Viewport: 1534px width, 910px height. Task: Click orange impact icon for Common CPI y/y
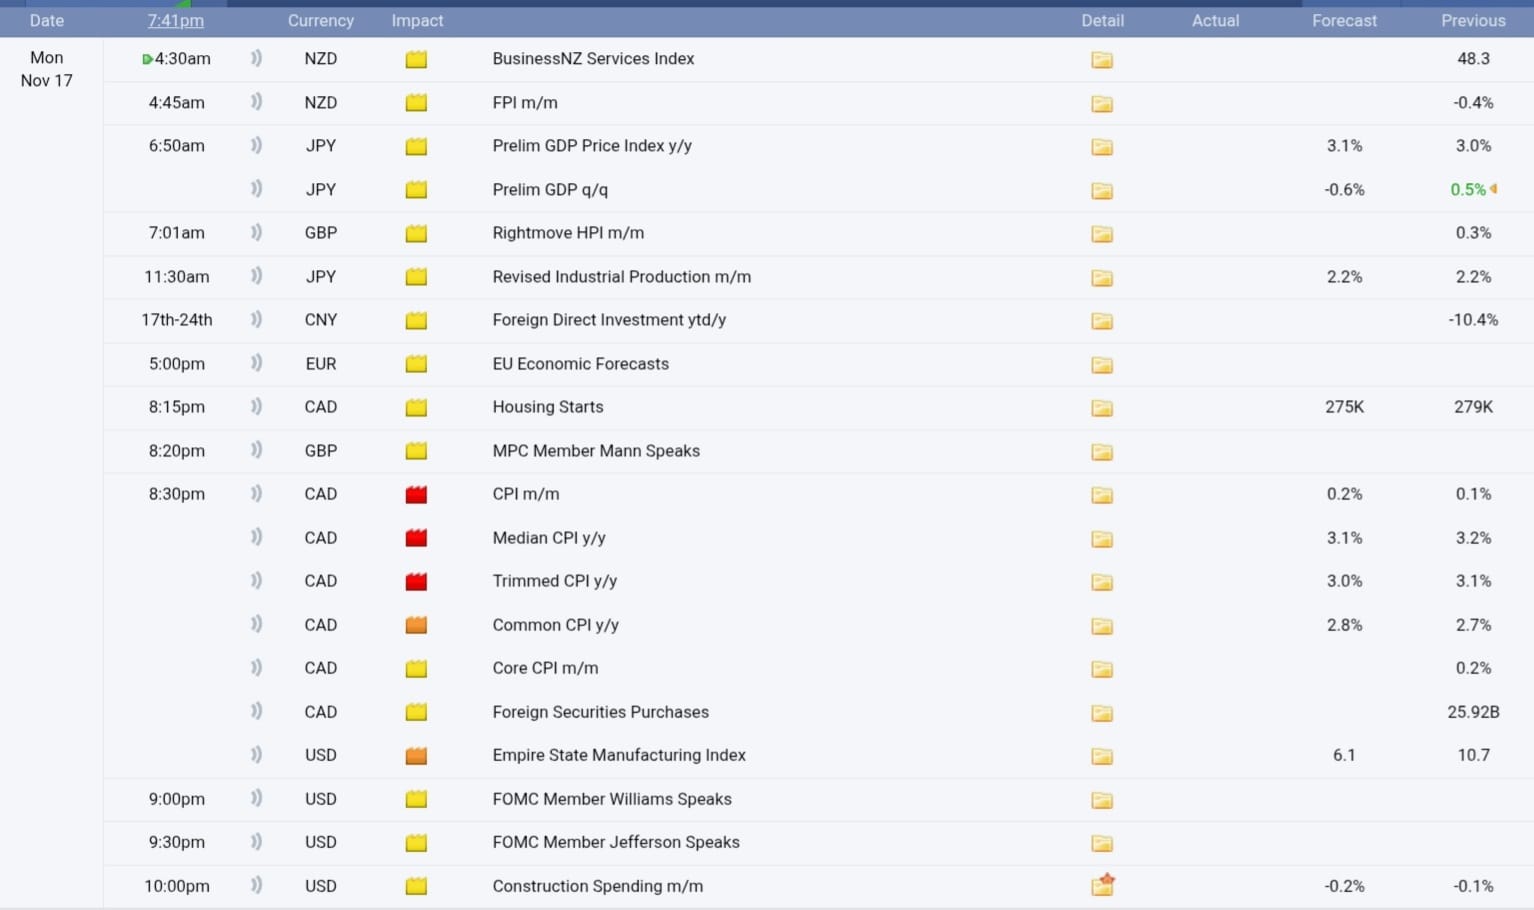[416, 625]
